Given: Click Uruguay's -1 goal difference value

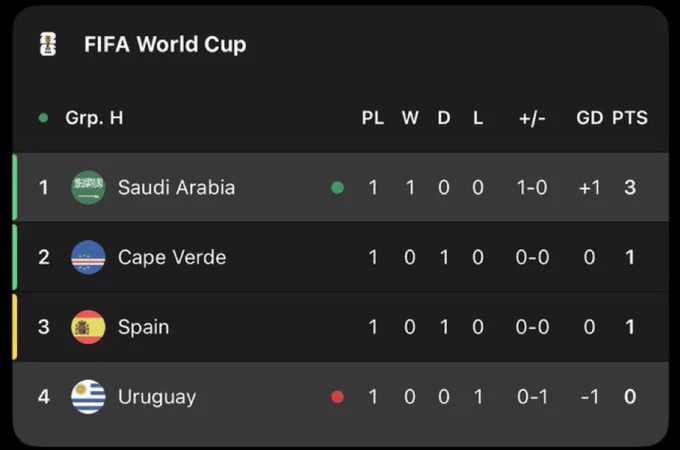Looking at the screenshot, I should [590, 397].
